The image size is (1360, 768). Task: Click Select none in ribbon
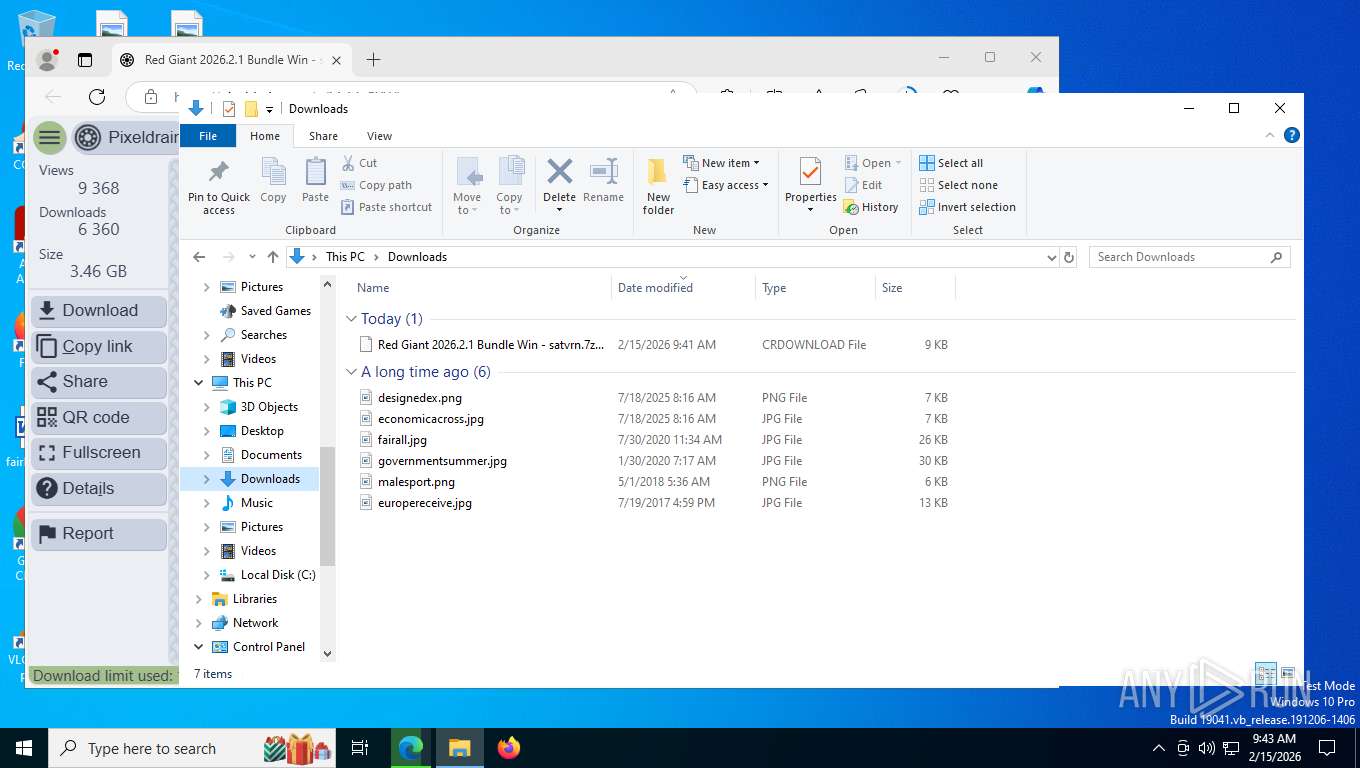click(958, 185)
